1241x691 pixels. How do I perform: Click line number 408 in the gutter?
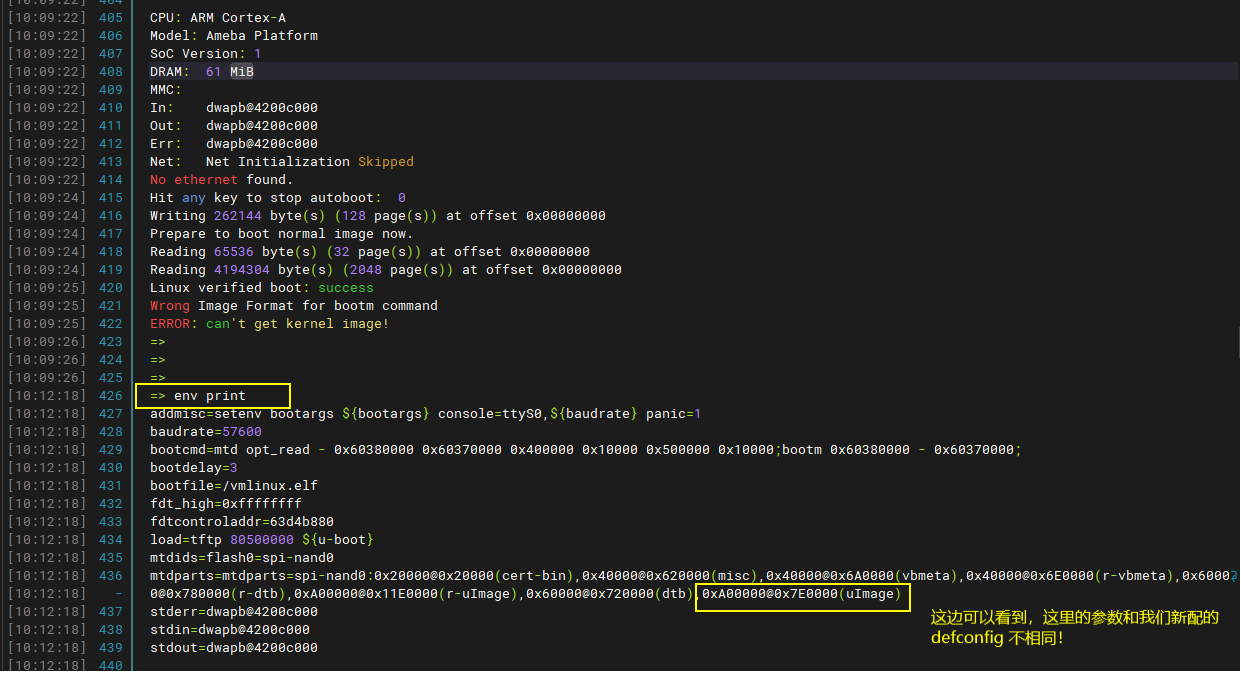tap(111, 72)
